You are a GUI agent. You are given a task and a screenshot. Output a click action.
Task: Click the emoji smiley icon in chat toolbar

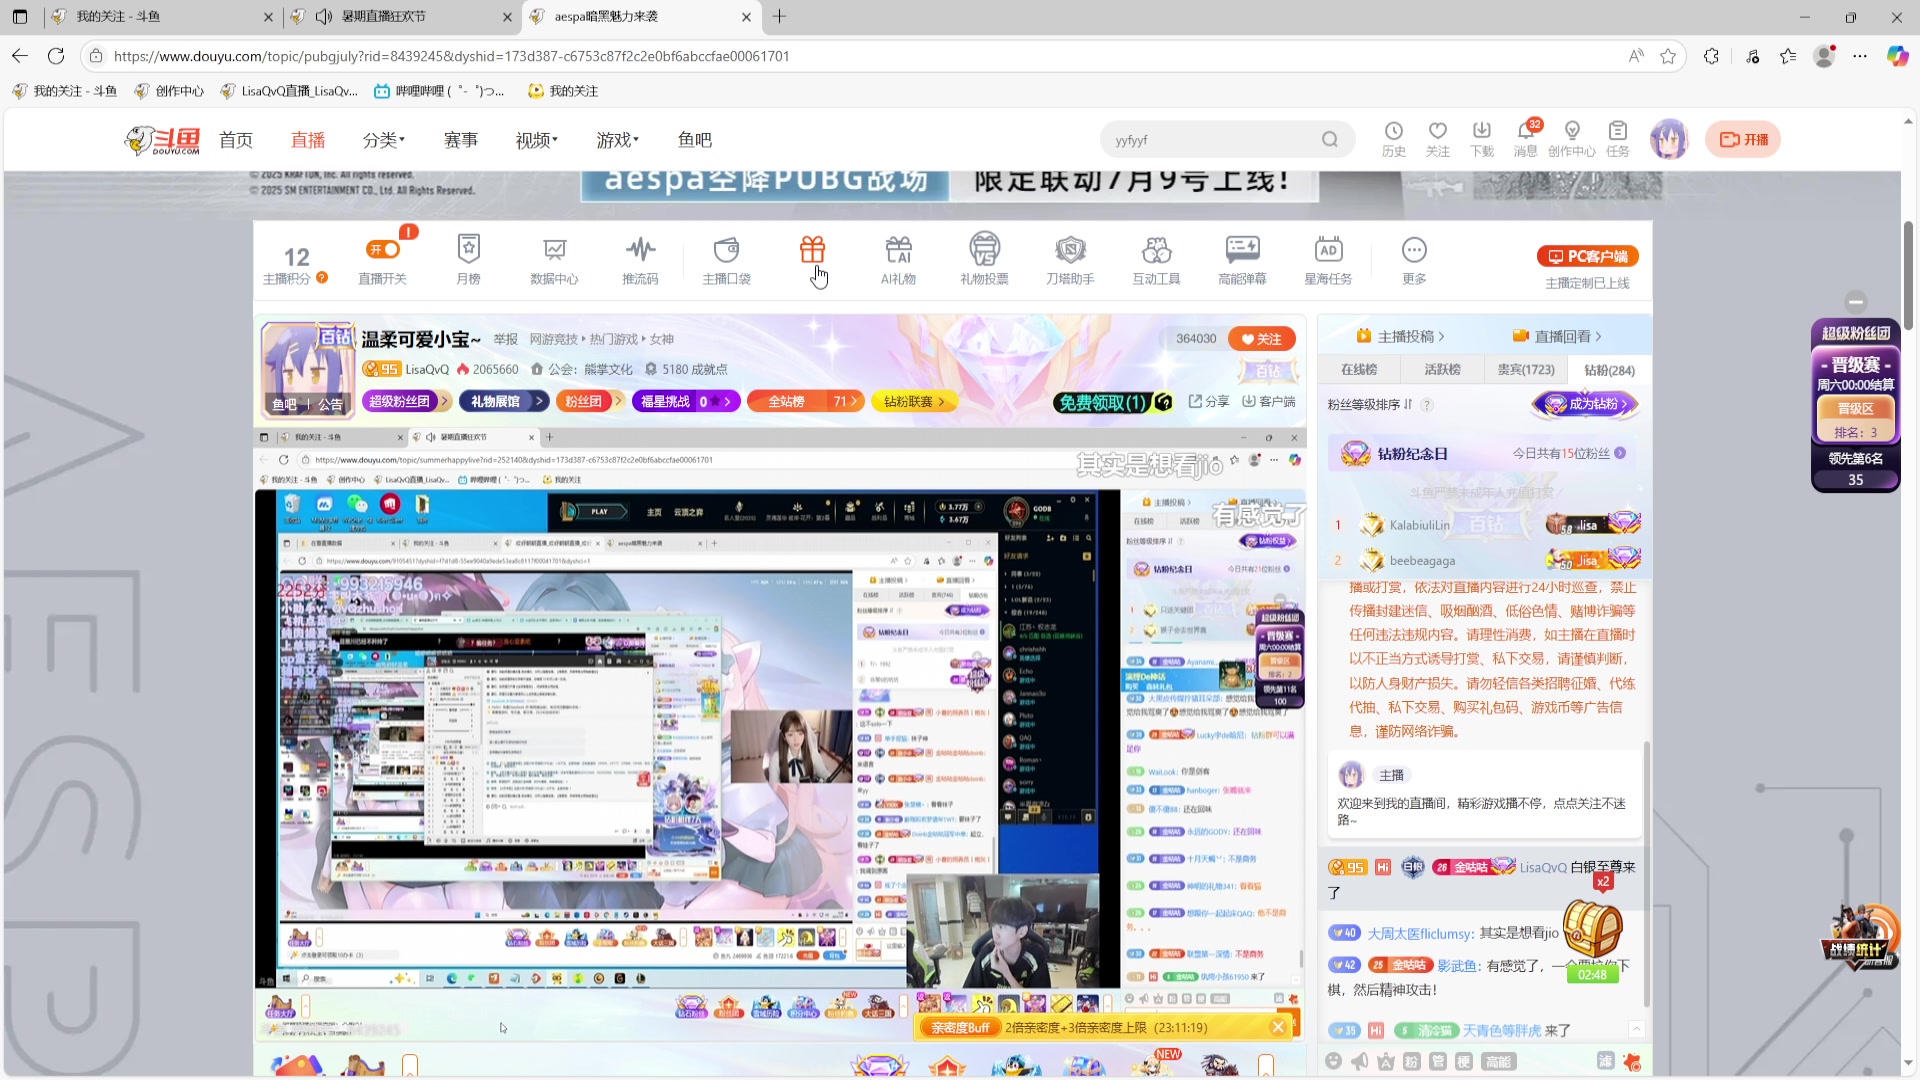tap(1333, 1061)
